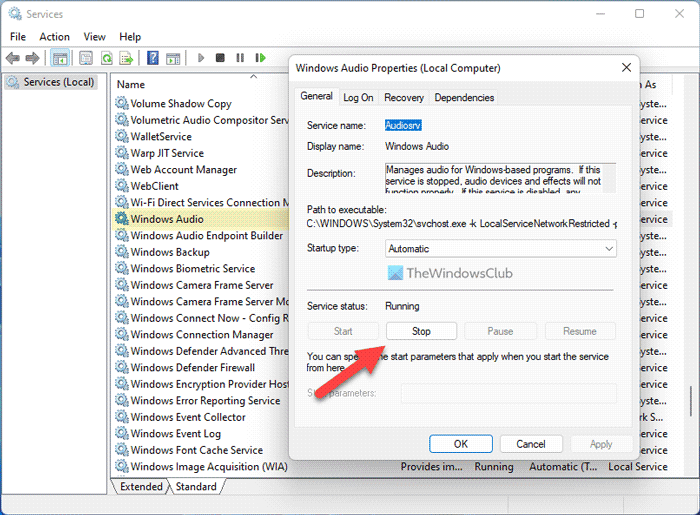Click gear icon beside Warp JIT Service
700x515 pixels.
[x=122, y=153]
